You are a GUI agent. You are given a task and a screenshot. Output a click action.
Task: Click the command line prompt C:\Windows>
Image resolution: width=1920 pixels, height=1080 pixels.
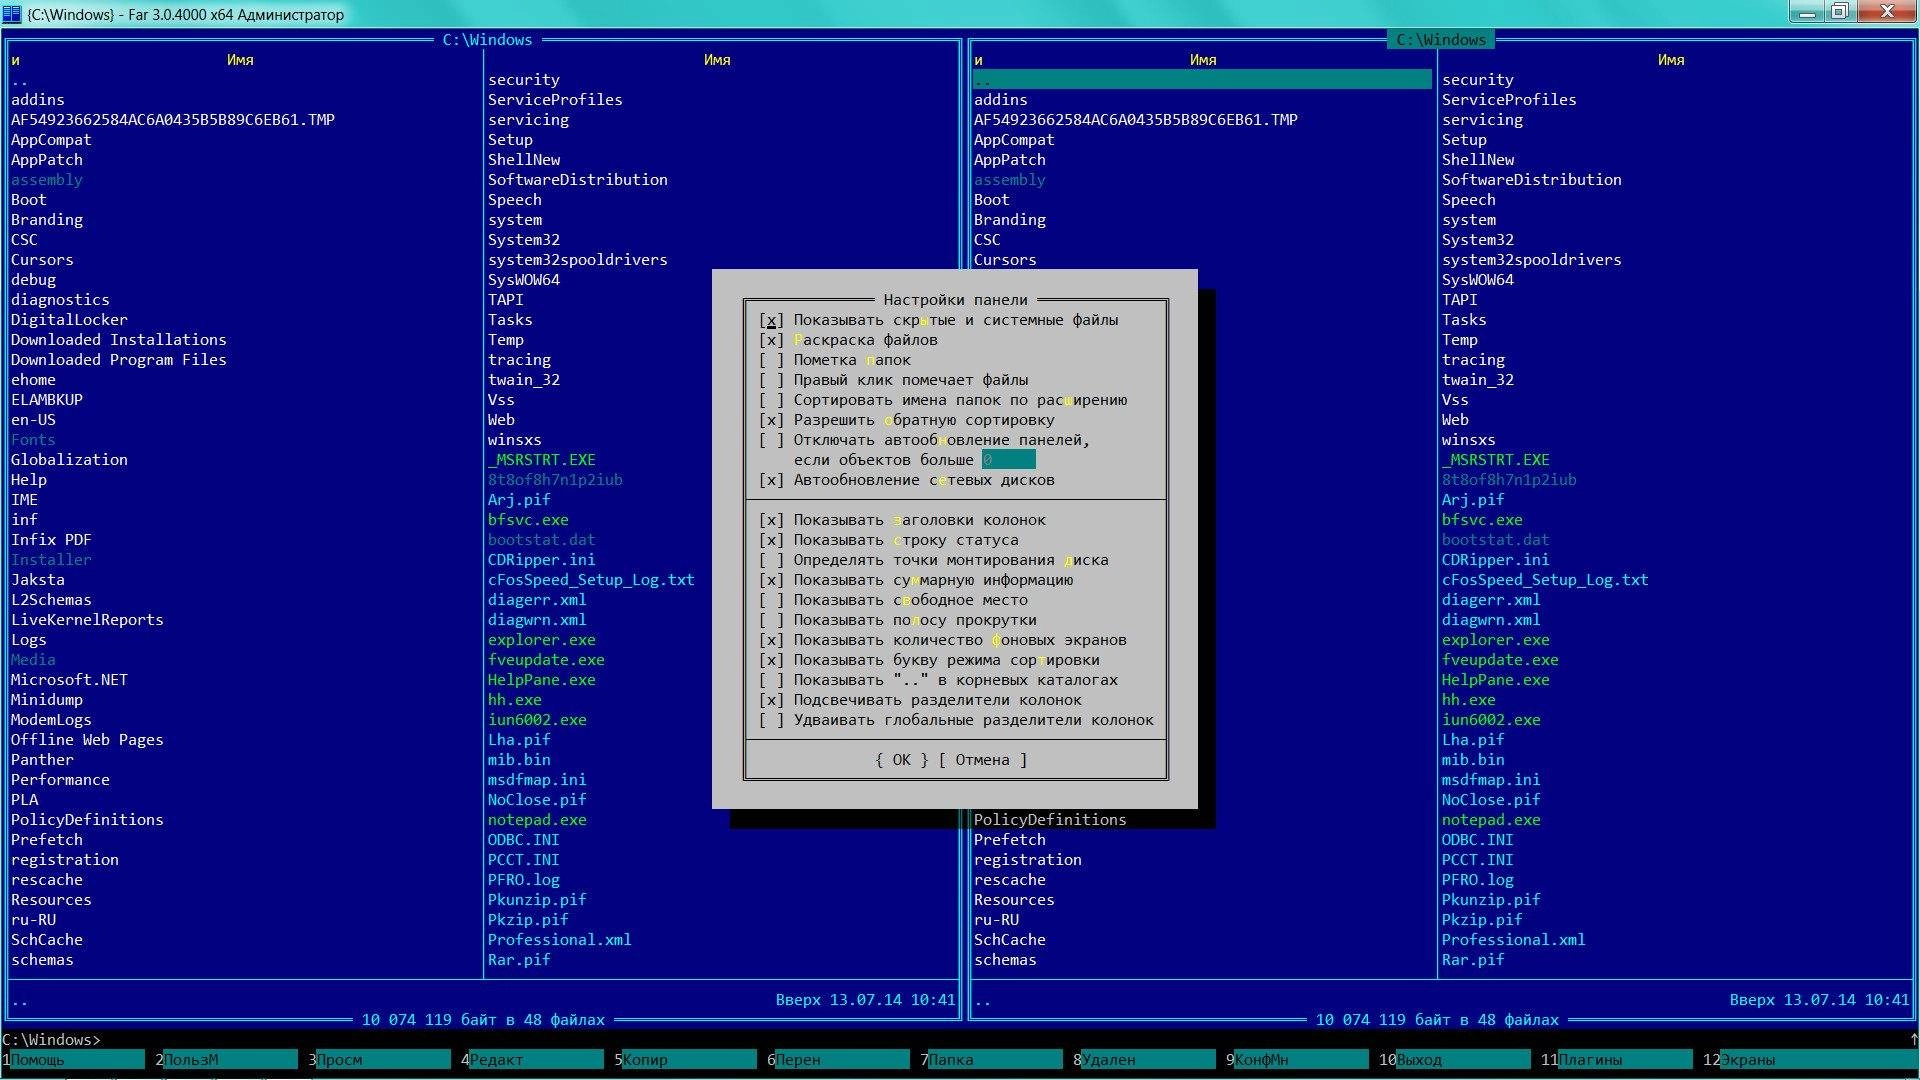(x=52, y=1040)
